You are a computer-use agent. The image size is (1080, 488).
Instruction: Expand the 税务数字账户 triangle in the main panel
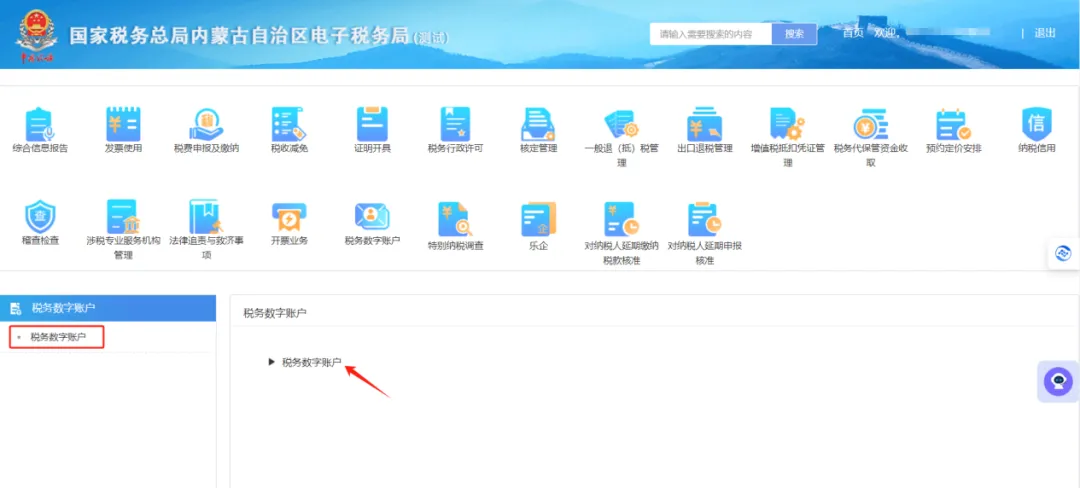coord(271,362)
